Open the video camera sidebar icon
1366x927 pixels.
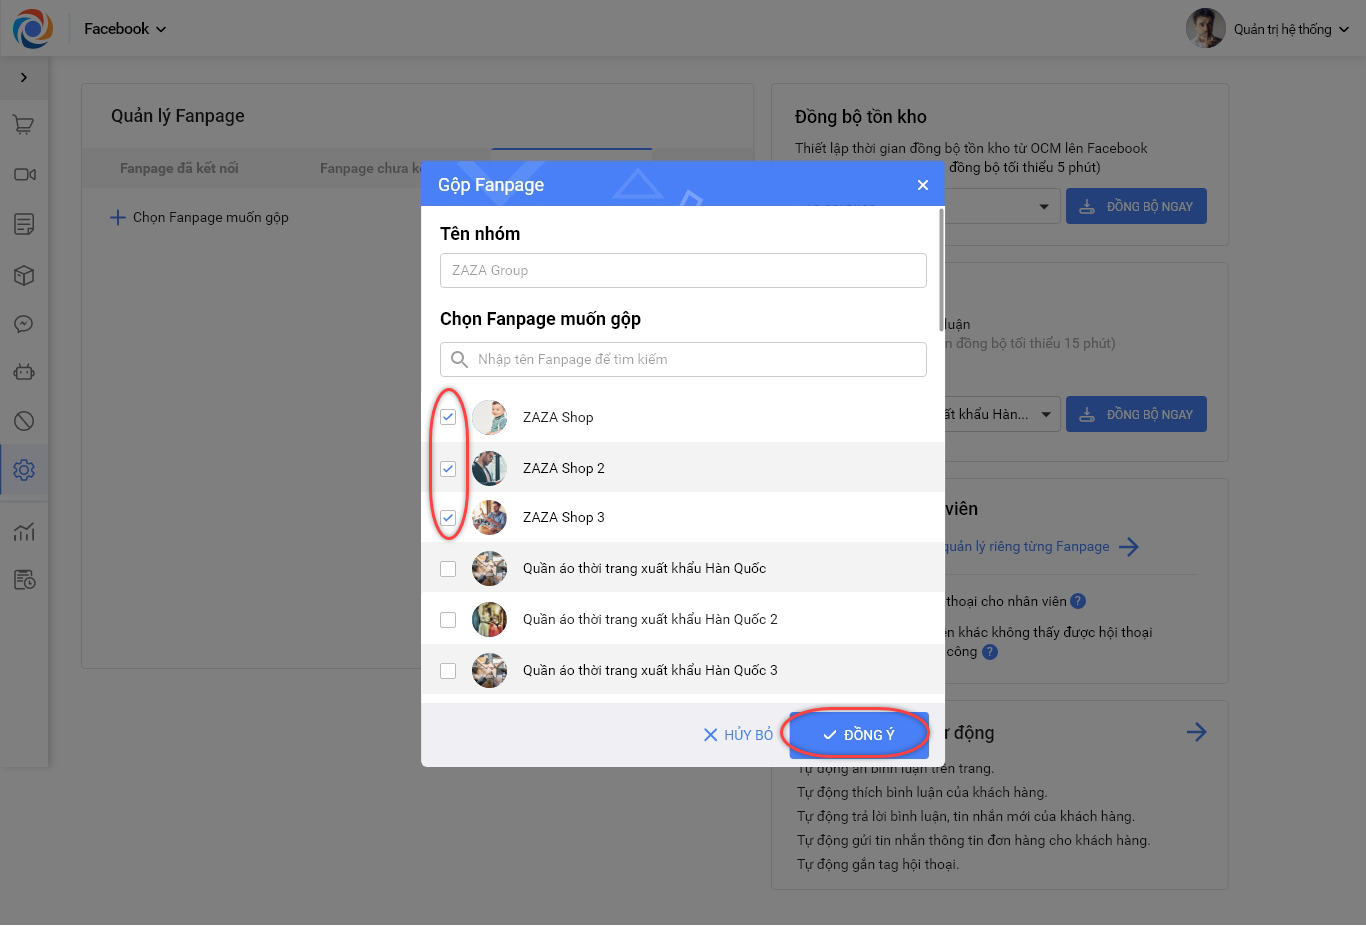tap(24, 175)
